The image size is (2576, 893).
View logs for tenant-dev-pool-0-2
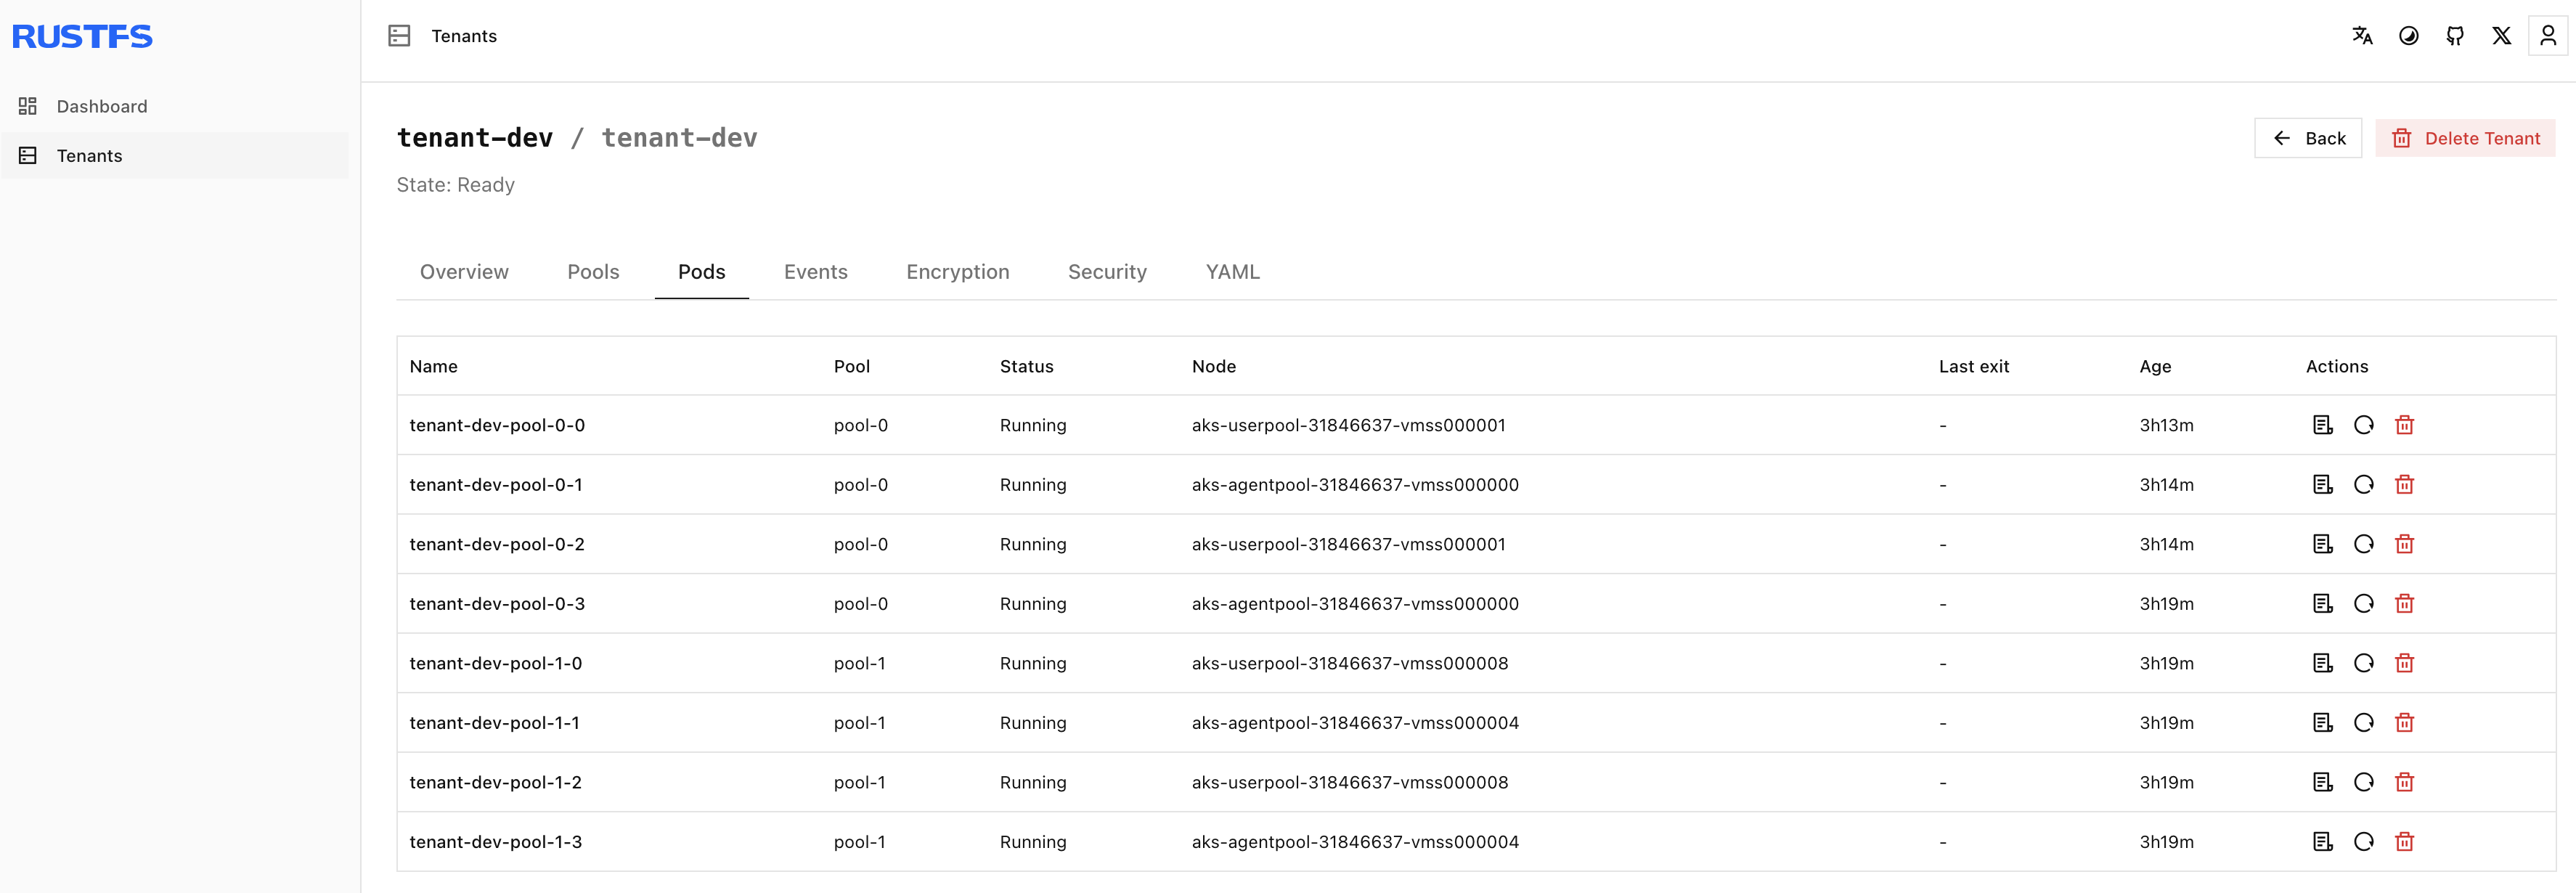coord(2323,544)
